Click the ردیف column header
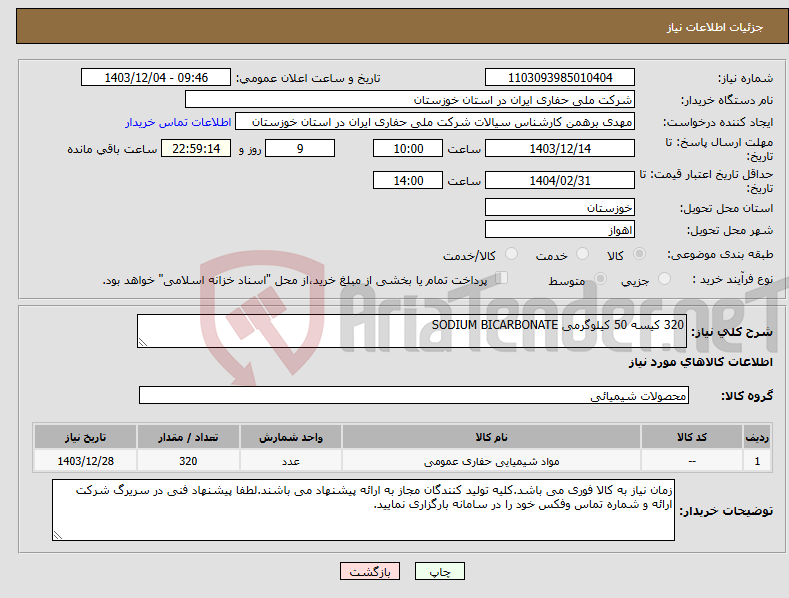This screenshot has width=789, height=598. click(757, 437)
